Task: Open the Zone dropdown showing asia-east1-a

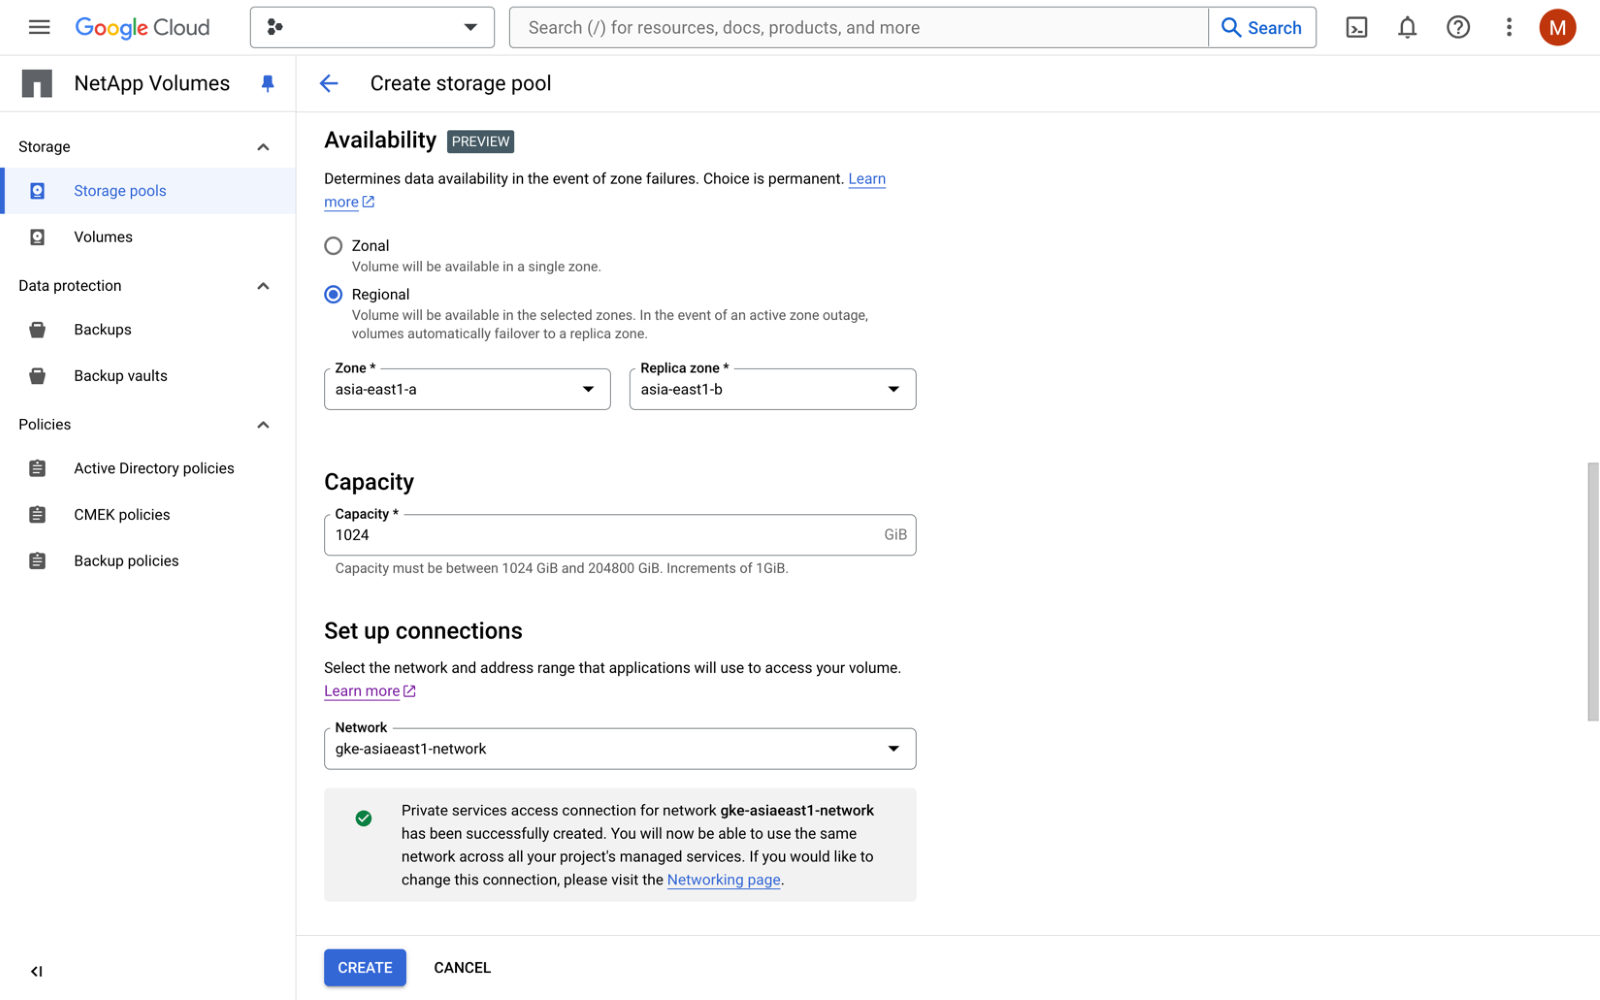Action: [467, 389]
